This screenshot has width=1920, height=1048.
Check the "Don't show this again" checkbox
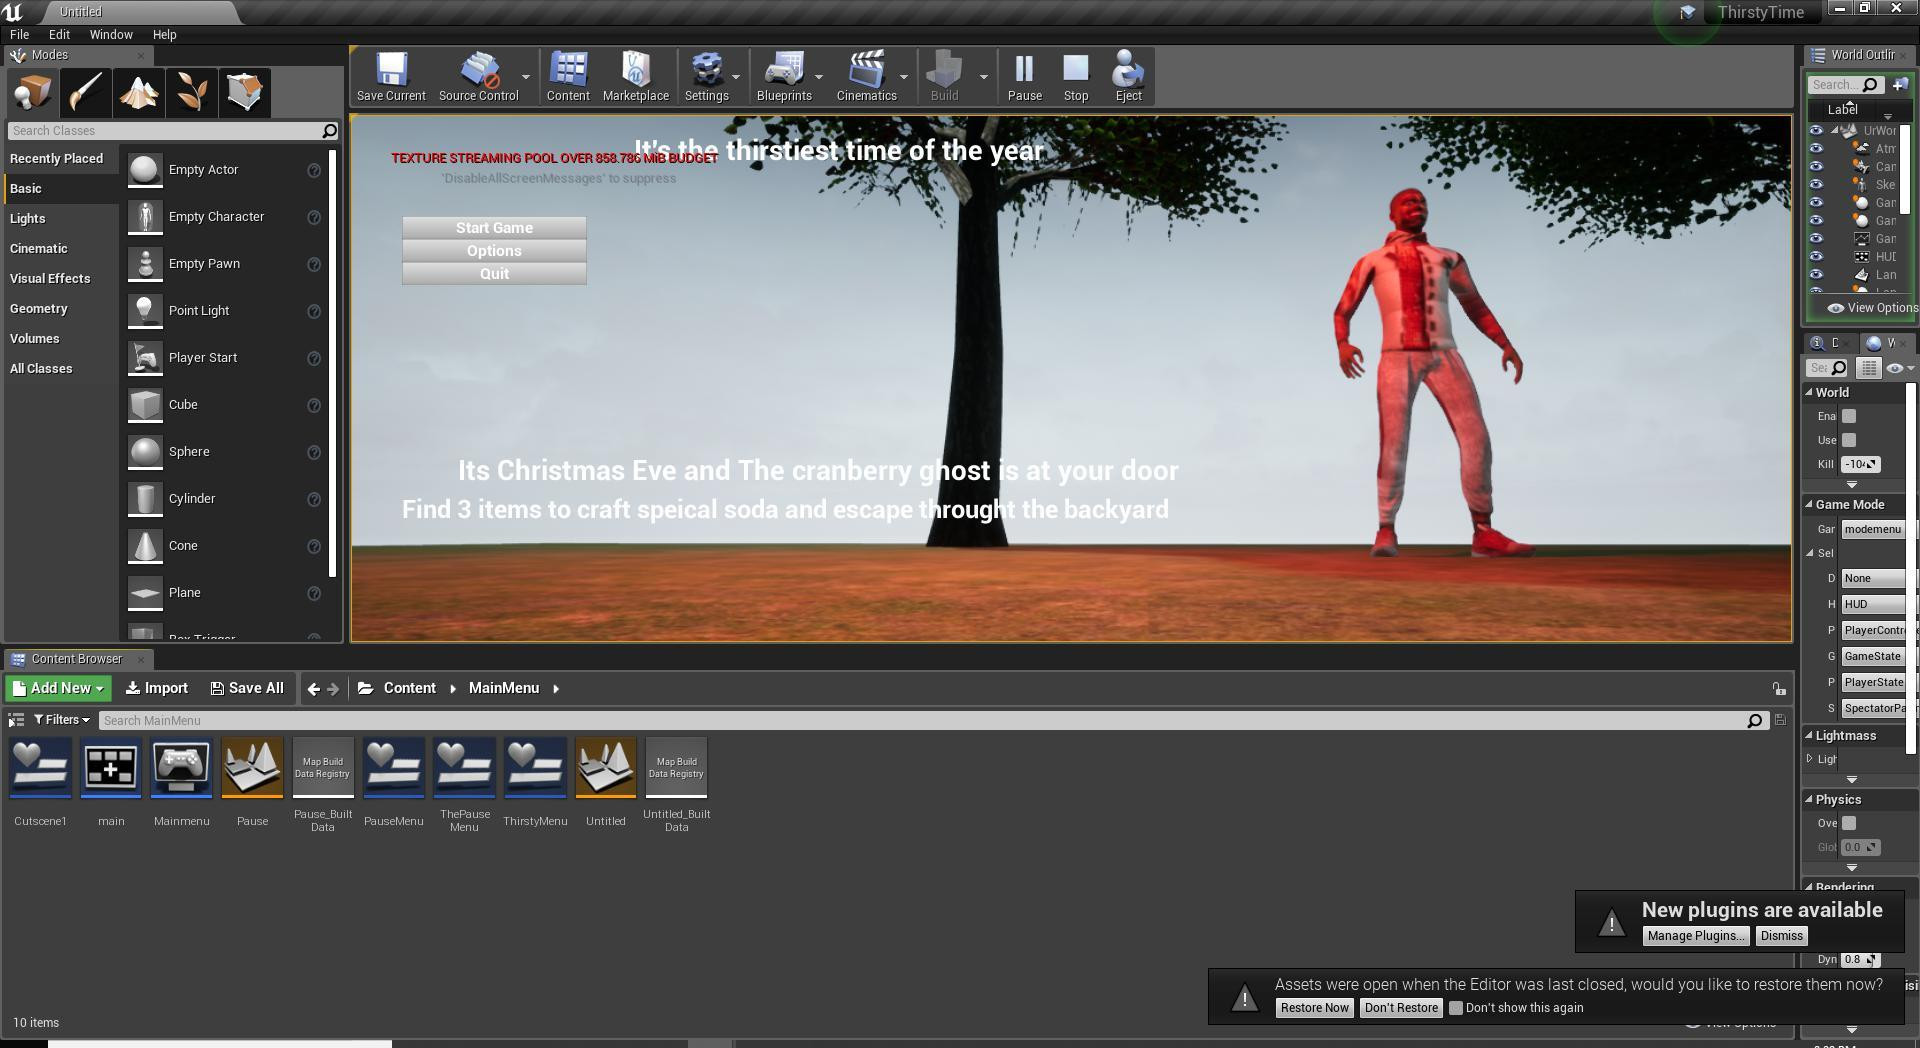click(1456, 1008)
